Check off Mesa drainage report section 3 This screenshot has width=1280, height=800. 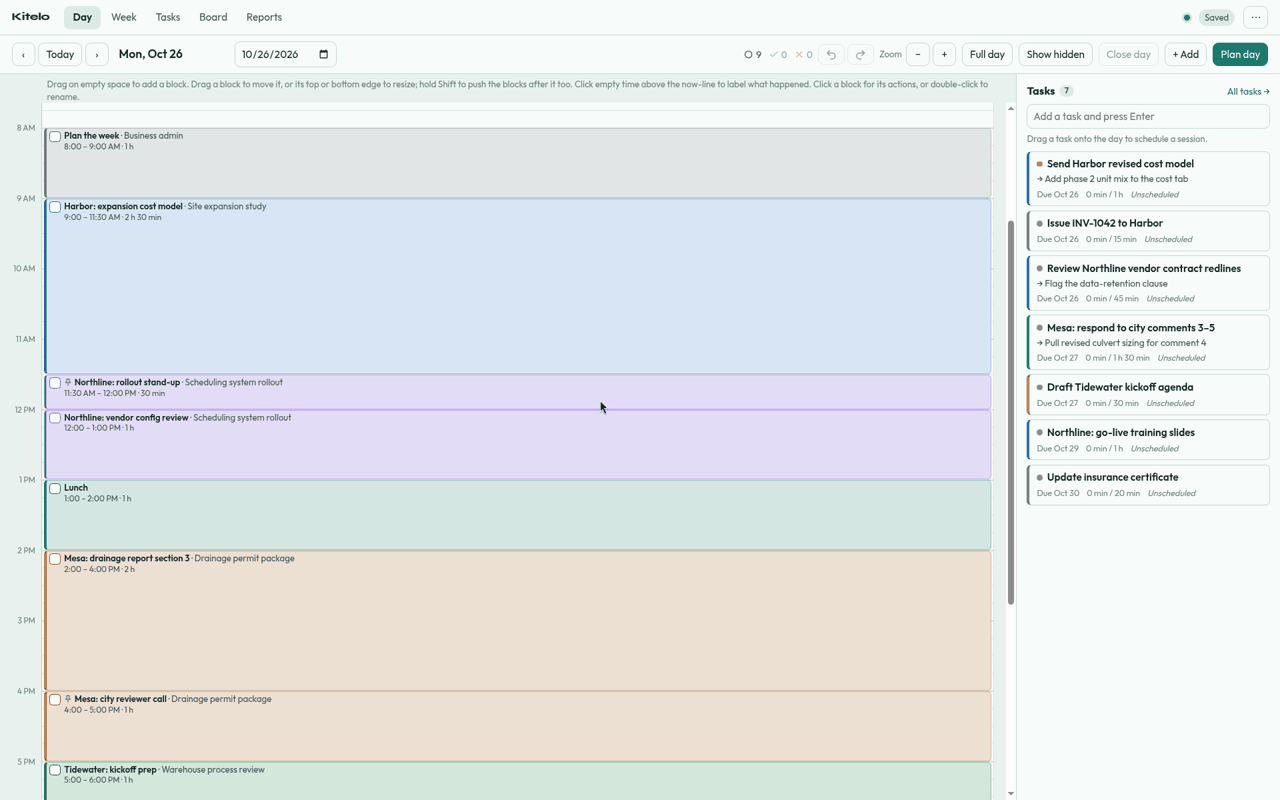click(55, 559)
